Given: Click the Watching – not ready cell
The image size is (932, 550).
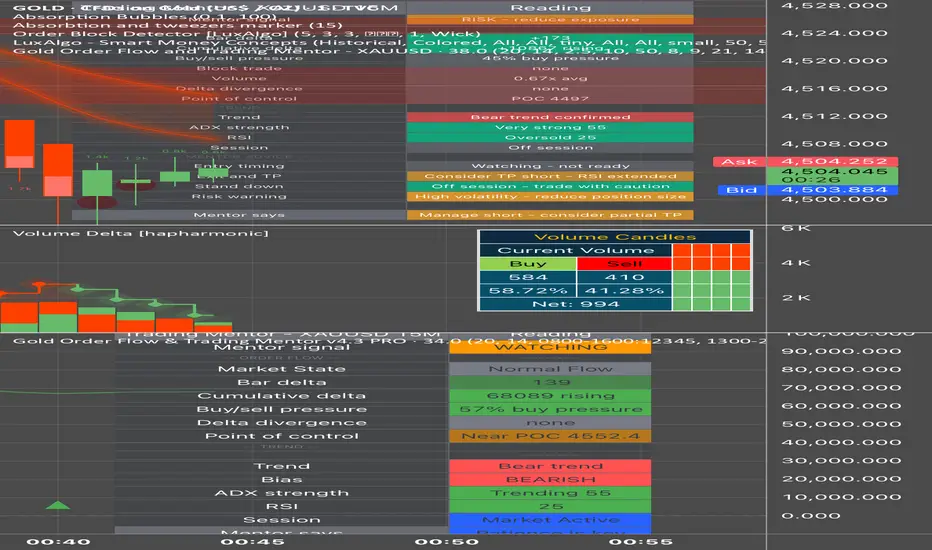Looking at the screenshot, I should [x=550, y=166].
